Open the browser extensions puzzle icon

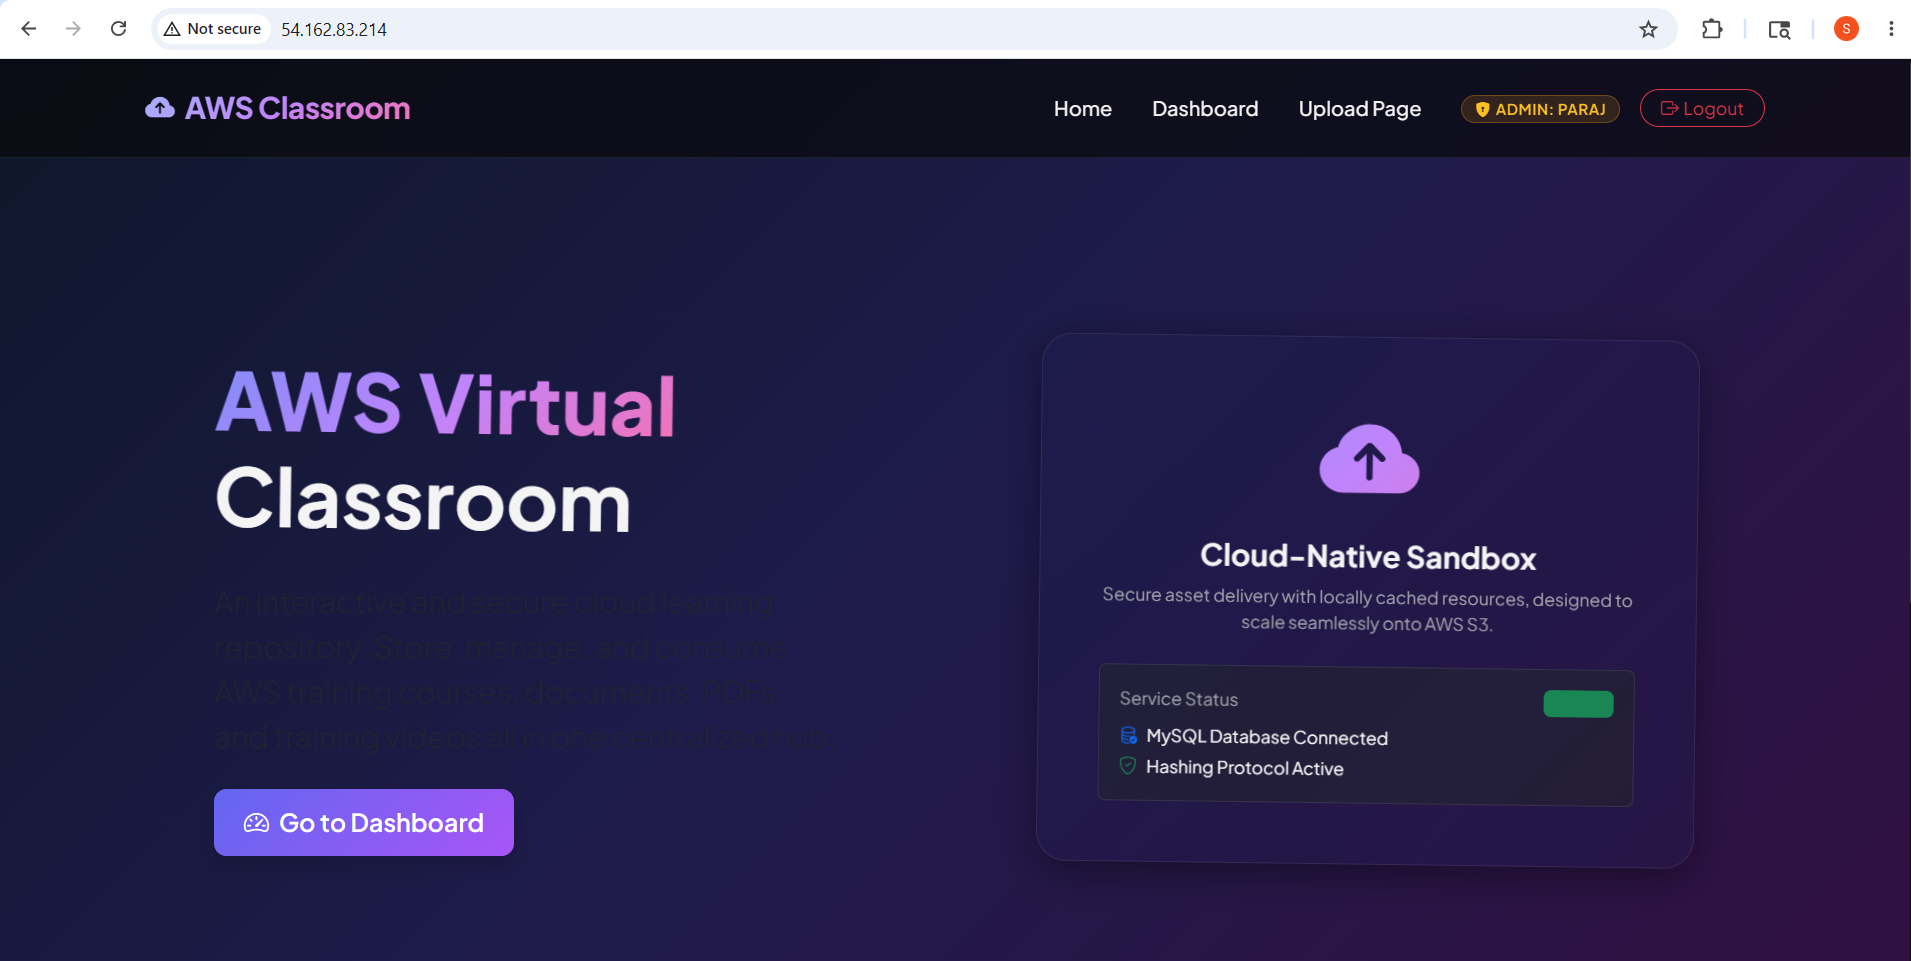click(1712, 29)
